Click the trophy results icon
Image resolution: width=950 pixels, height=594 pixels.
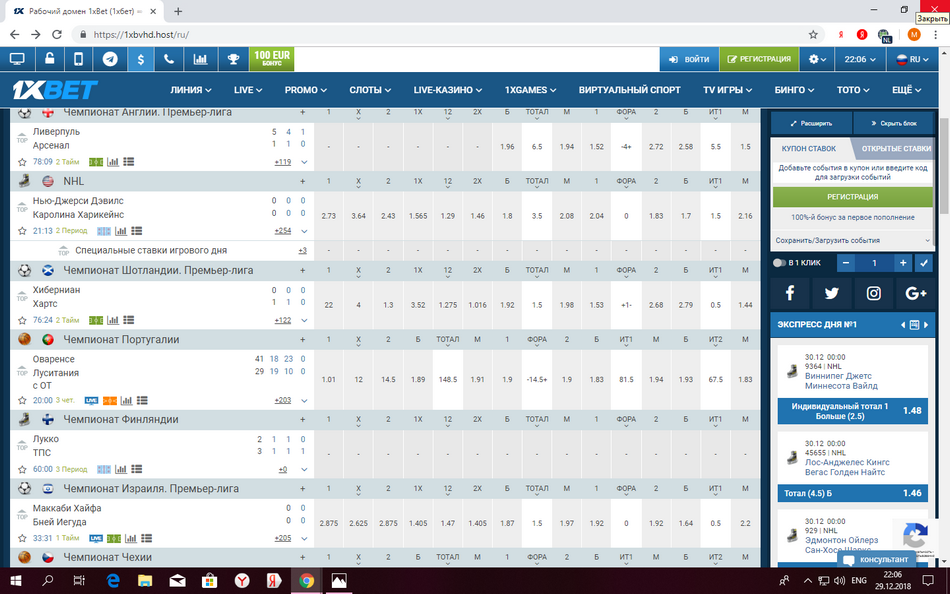(x=233, y=59)
